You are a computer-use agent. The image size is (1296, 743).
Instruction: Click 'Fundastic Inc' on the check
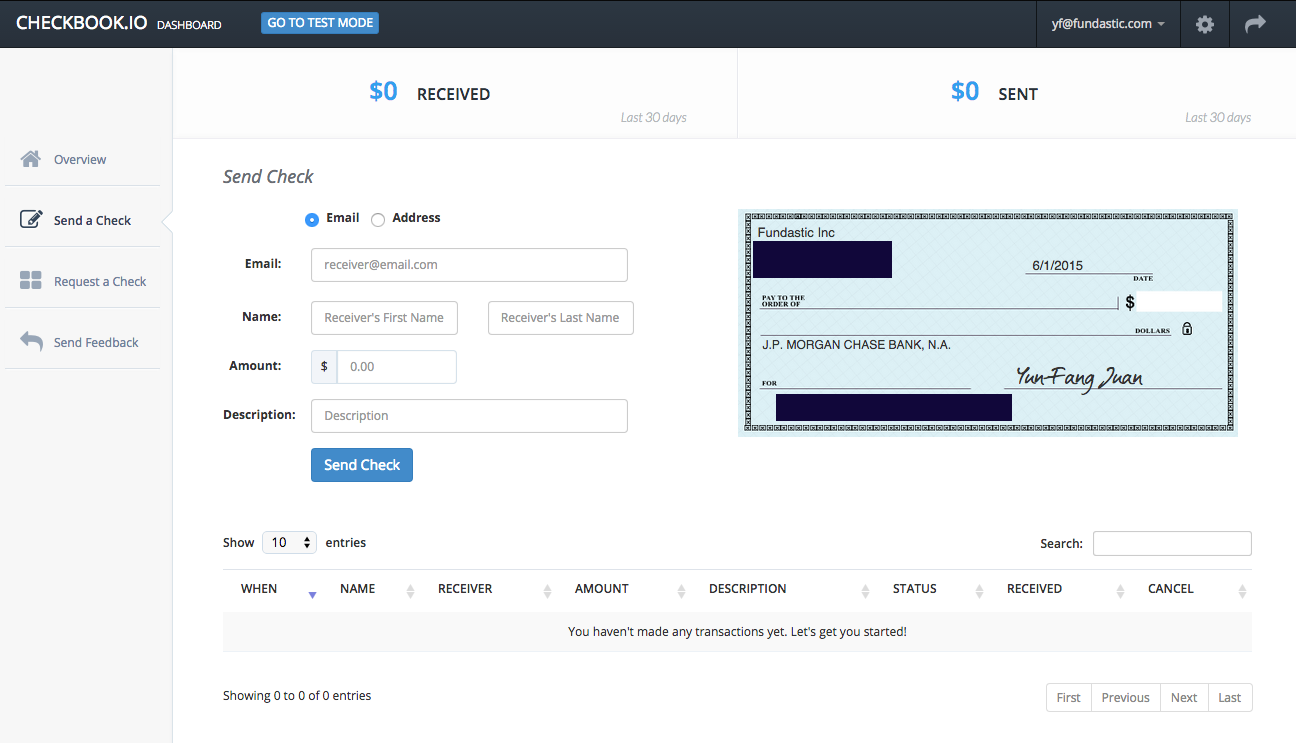[x=796, y=232]
